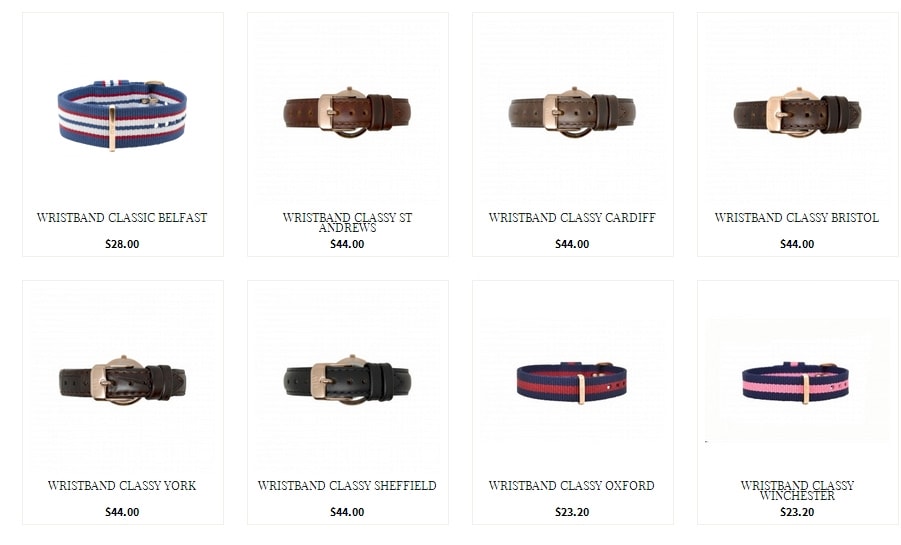The width and height of the screenshot is (901, 545).
Task: Click the $23.20 price under Winchester wristband
Action: tap(797, 512)
